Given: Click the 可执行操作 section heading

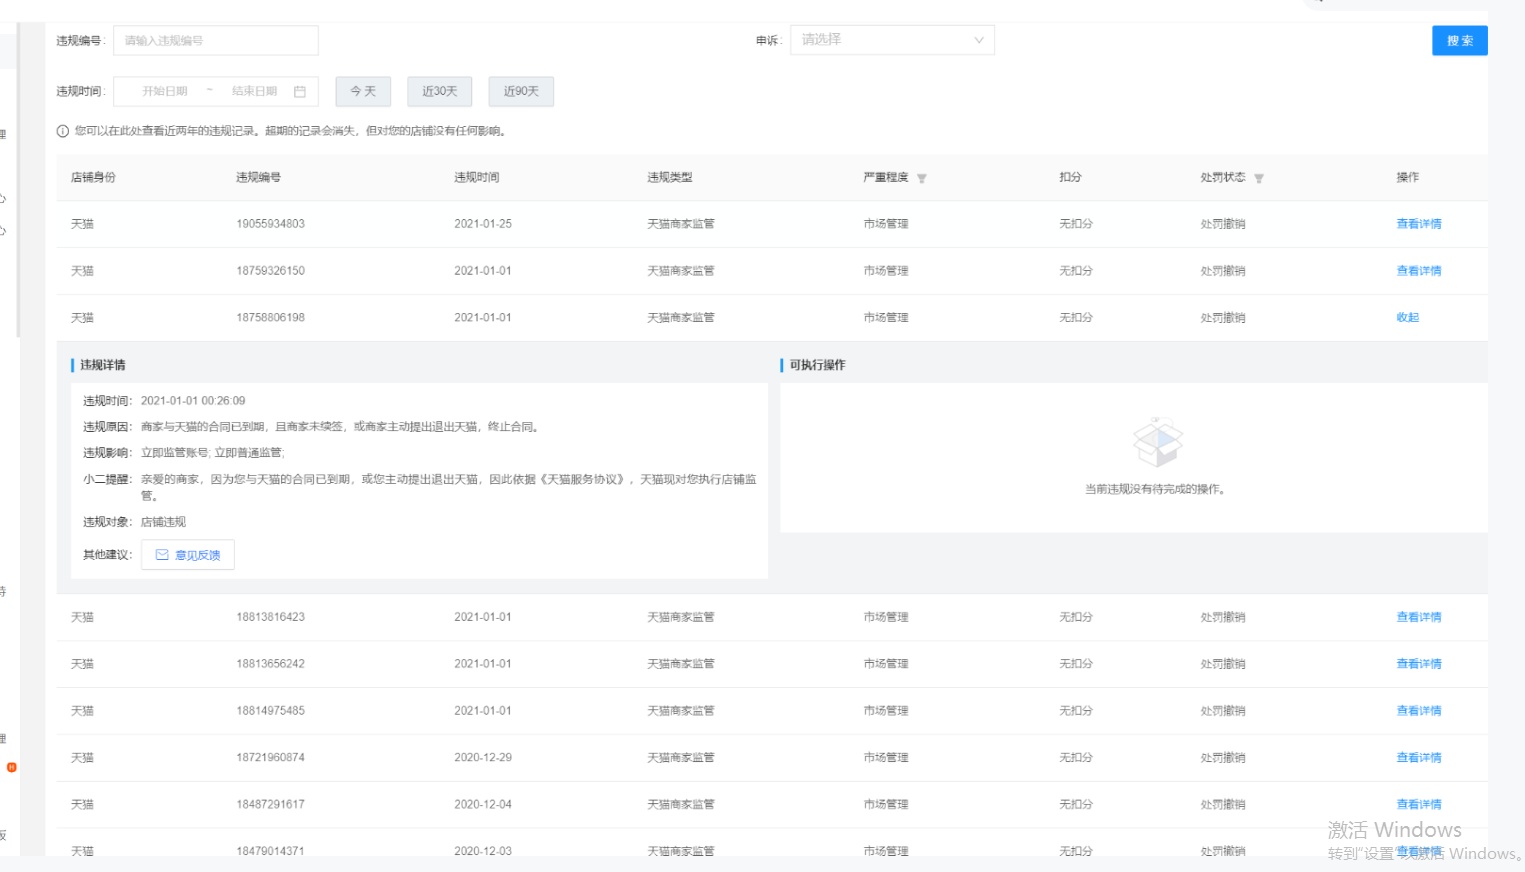Looking at the screenshot, I should (818, 365).
